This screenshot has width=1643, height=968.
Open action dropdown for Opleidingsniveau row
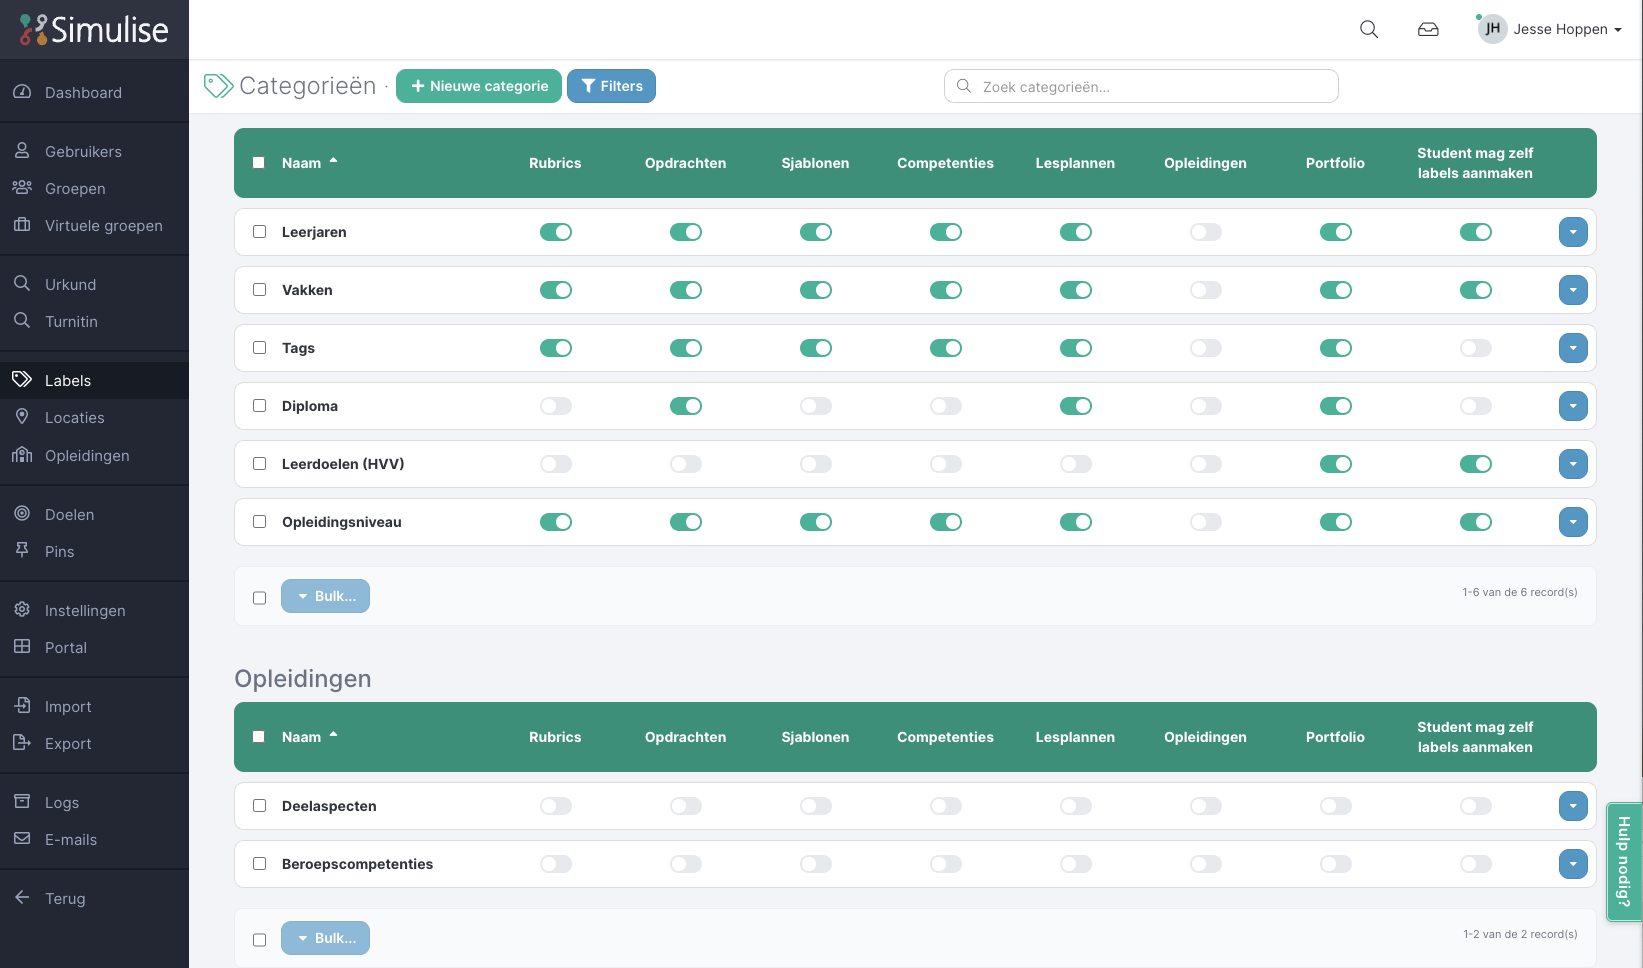[1573, 522]
